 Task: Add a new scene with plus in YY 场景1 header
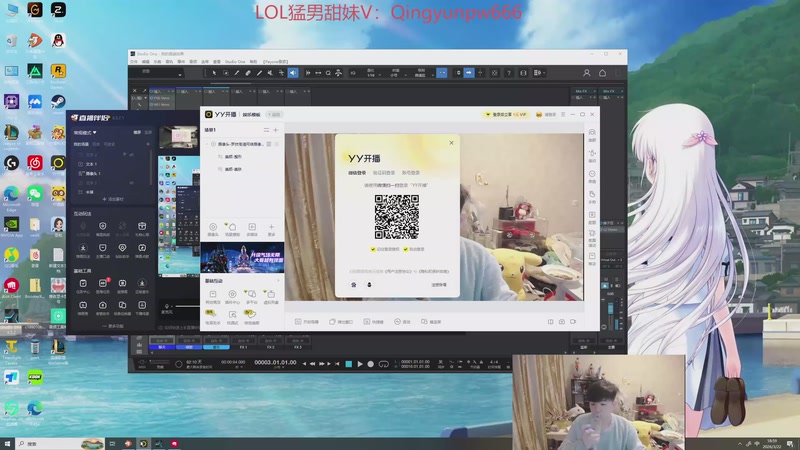coord(276,130)
